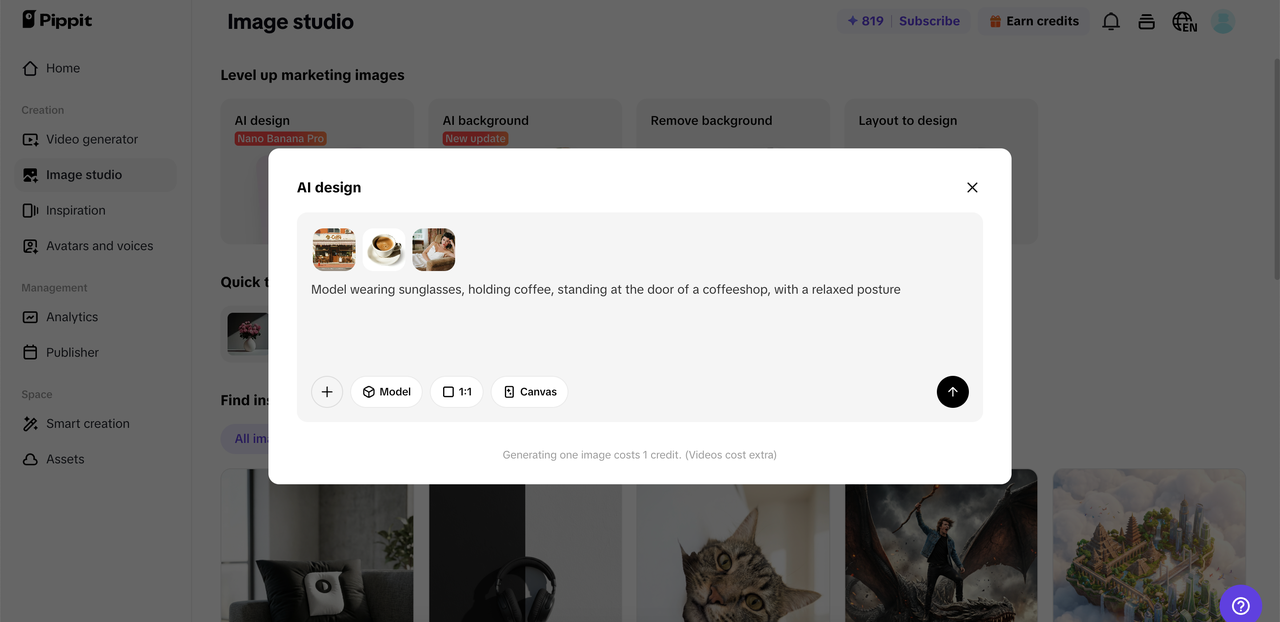The height and width of the screenshot is (622, 1280).
Task: Click the Pippit logo
Action: click(57, 19)
